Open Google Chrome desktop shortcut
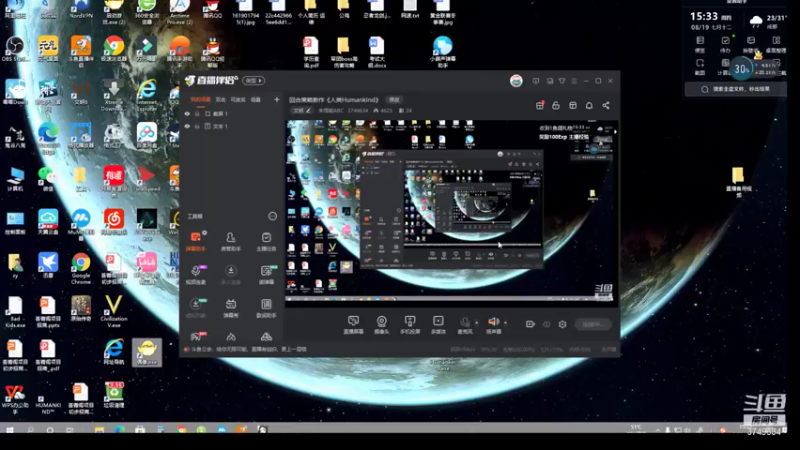Screen dimensions: 800x450 pos(81,268)
